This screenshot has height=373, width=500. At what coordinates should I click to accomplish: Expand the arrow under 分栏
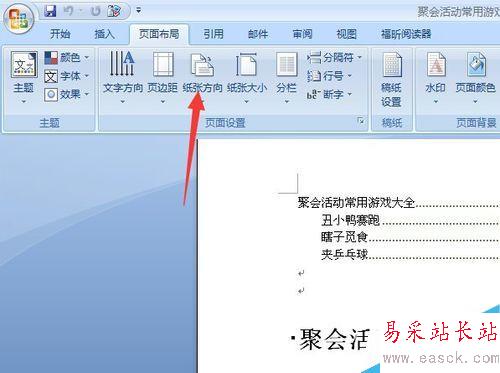point(287,101)
